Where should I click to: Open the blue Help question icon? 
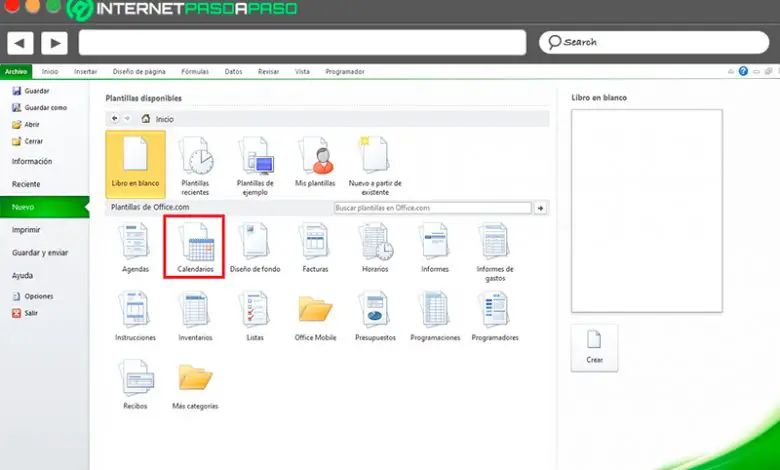(743, 71)
